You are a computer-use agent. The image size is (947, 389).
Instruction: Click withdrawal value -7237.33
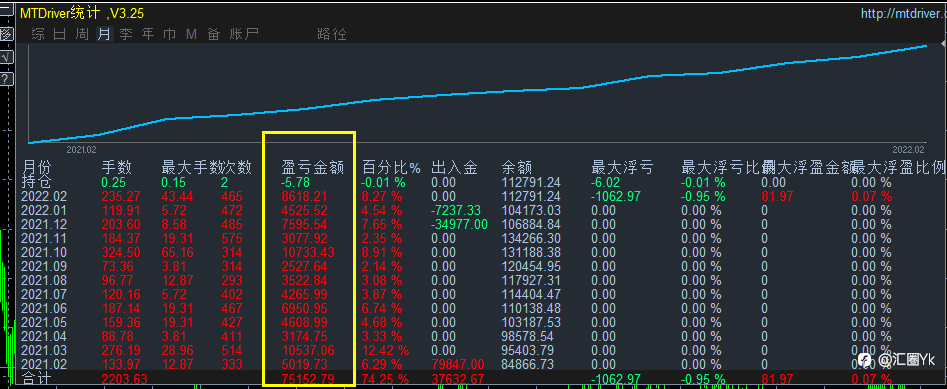(456, 210)
